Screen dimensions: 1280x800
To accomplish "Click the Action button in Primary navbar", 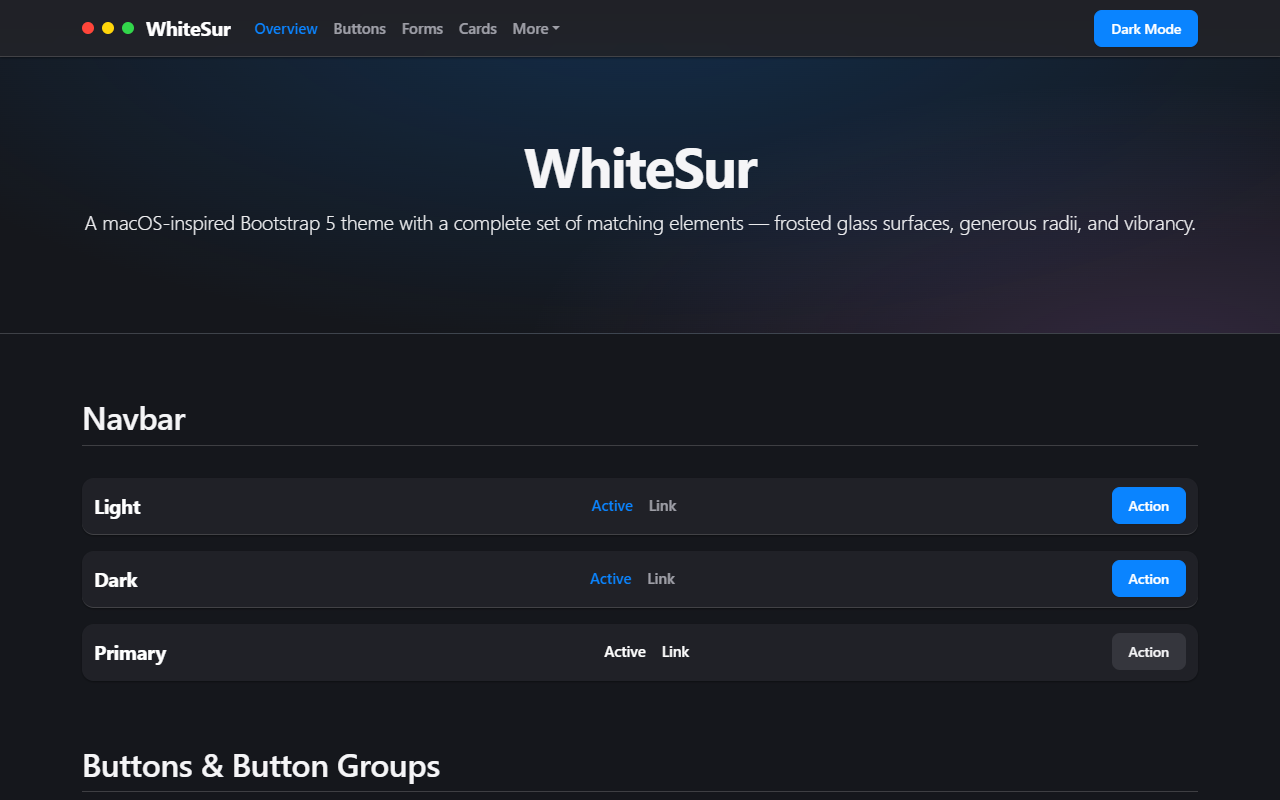I will tap(1149, 652).
